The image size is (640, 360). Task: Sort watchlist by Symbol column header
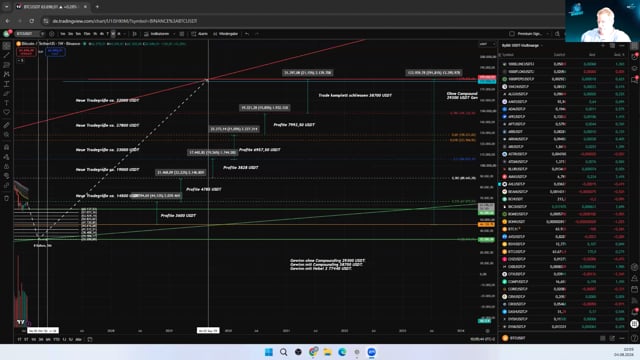coord(508,55)
